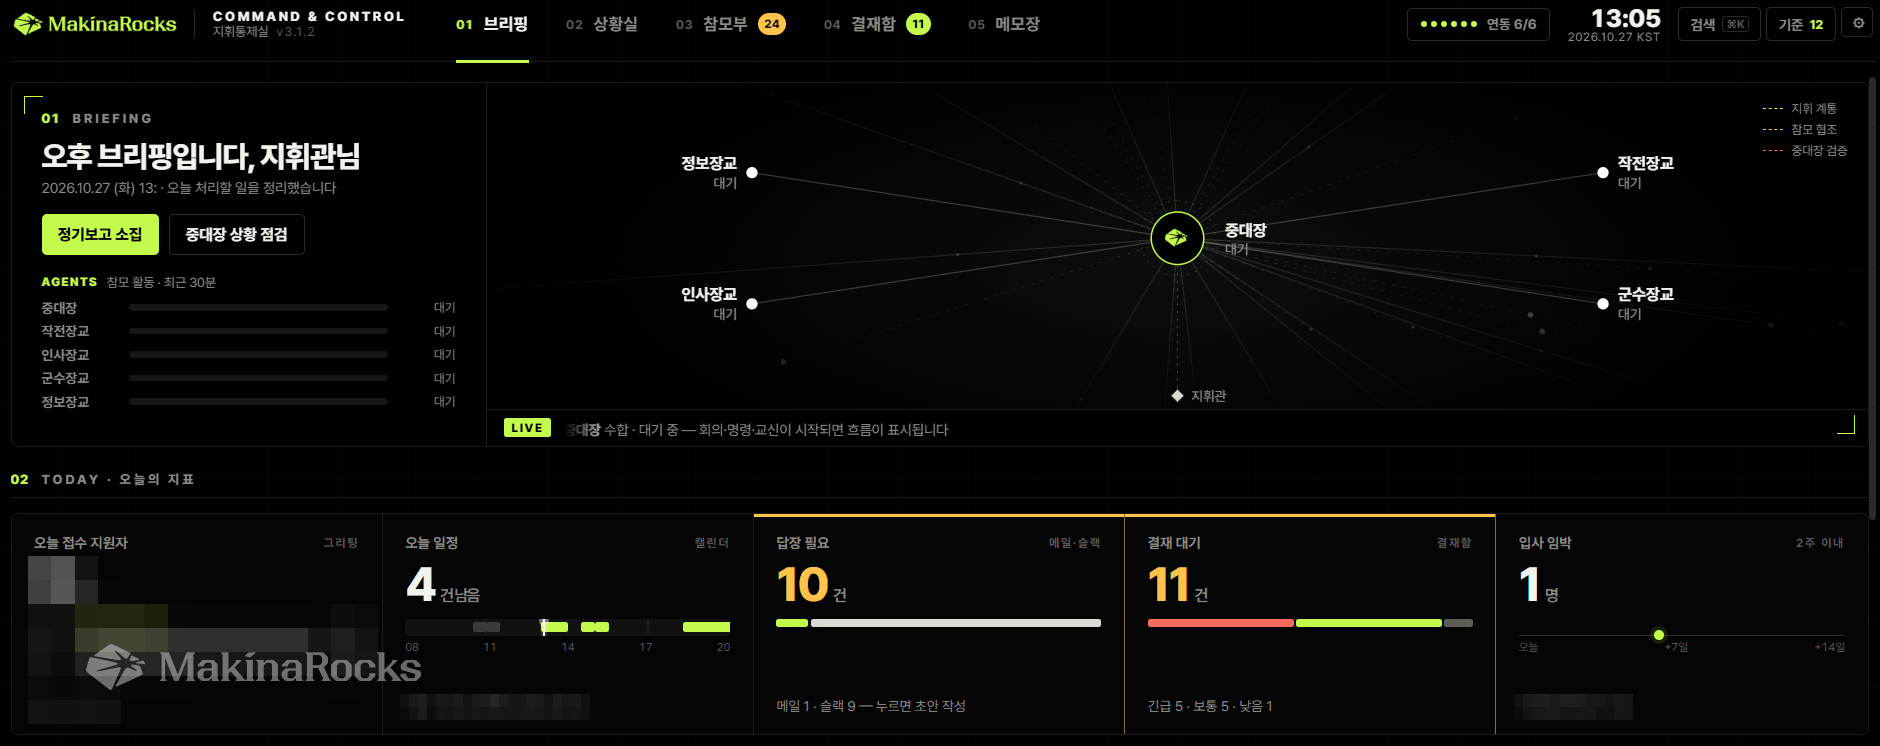Click the 답장 필요 progress bar
Viewport: 1880px width, 746px height.
pos(938,623)
